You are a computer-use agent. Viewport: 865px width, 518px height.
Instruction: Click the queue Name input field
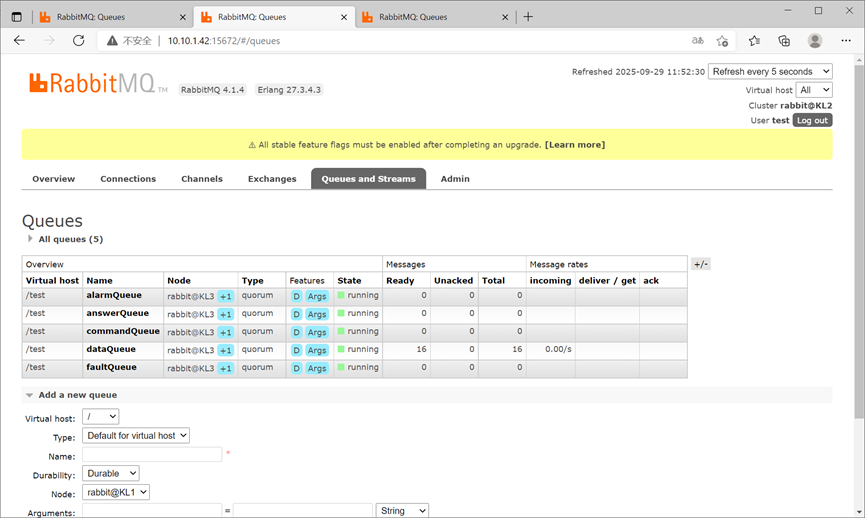[152, 455]
